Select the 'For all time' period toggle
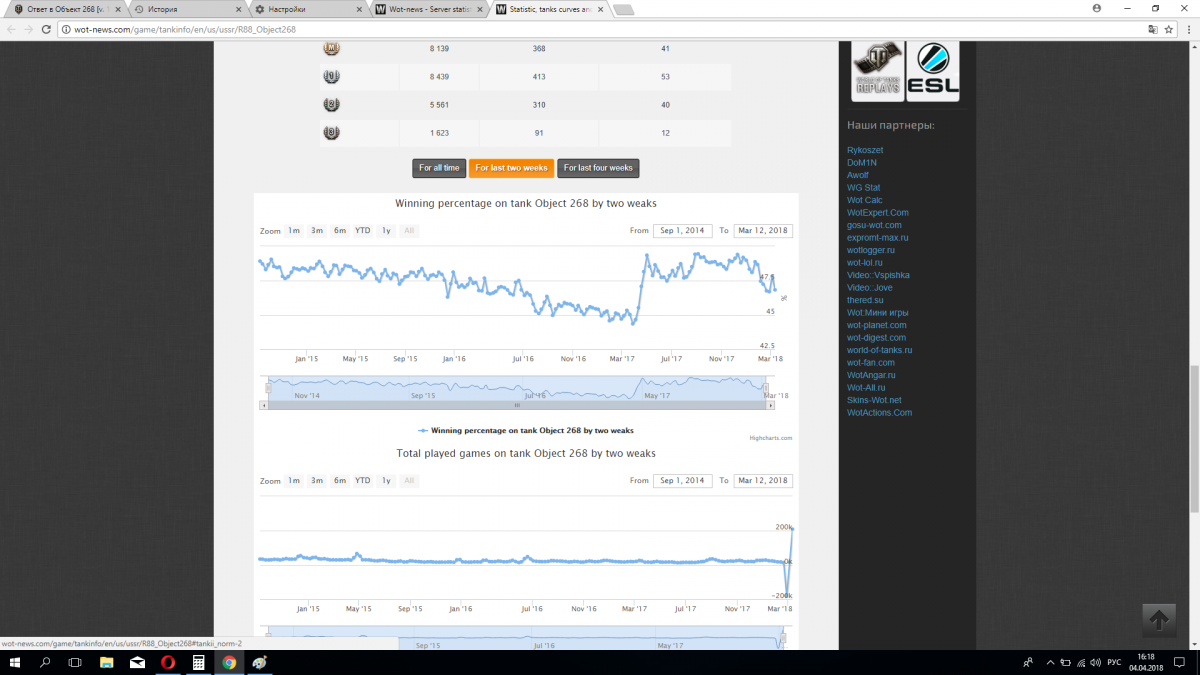 coord(439,168)
